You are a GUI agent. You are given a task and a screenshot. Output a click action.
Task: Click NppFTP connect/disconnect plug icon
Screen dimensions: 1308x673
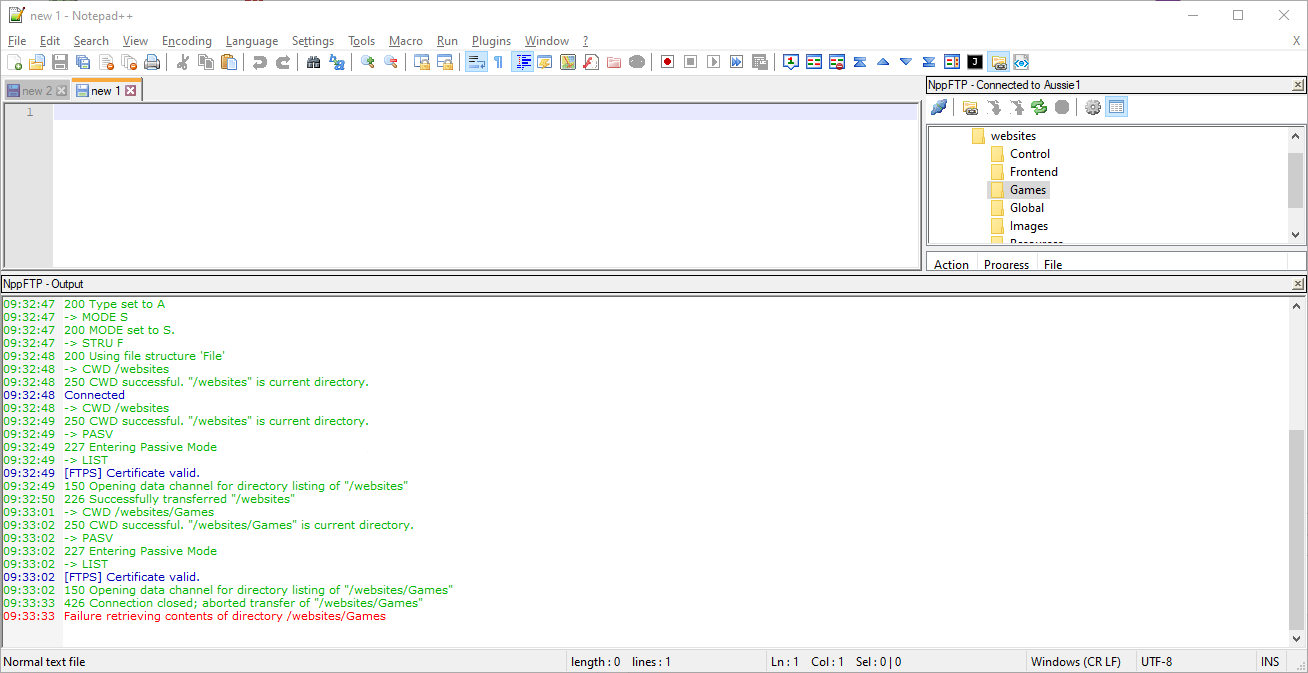point(938,107)
